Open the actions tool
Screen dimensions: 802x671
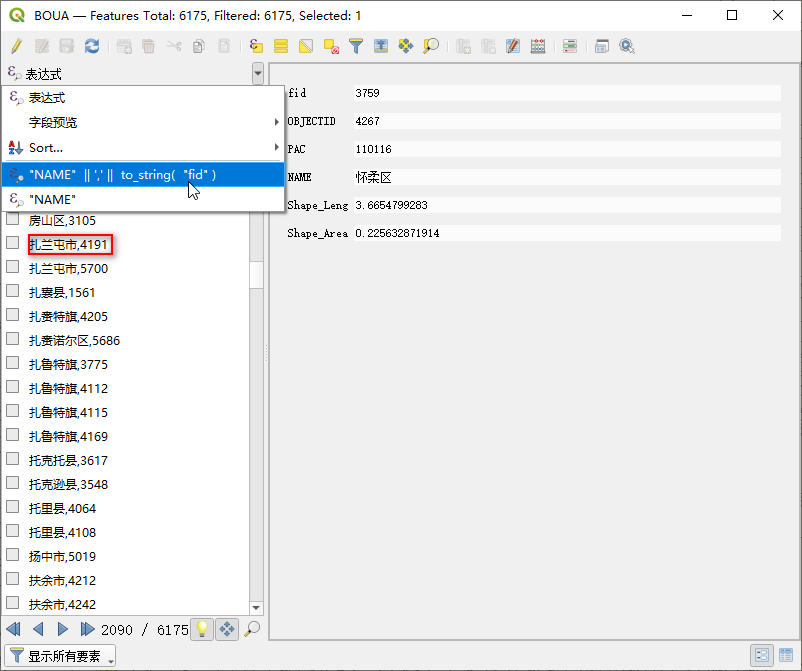click(x=627, y=46)
